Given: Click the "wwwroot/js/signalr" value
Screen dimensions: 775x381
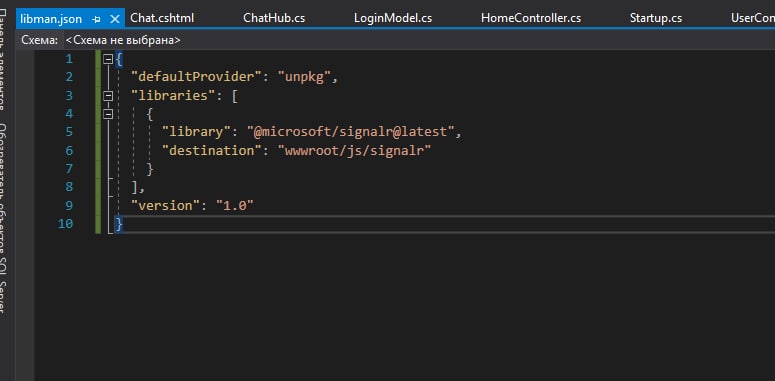Looking at the screenshot, I should pyautogui.click(x=354, y=150).
